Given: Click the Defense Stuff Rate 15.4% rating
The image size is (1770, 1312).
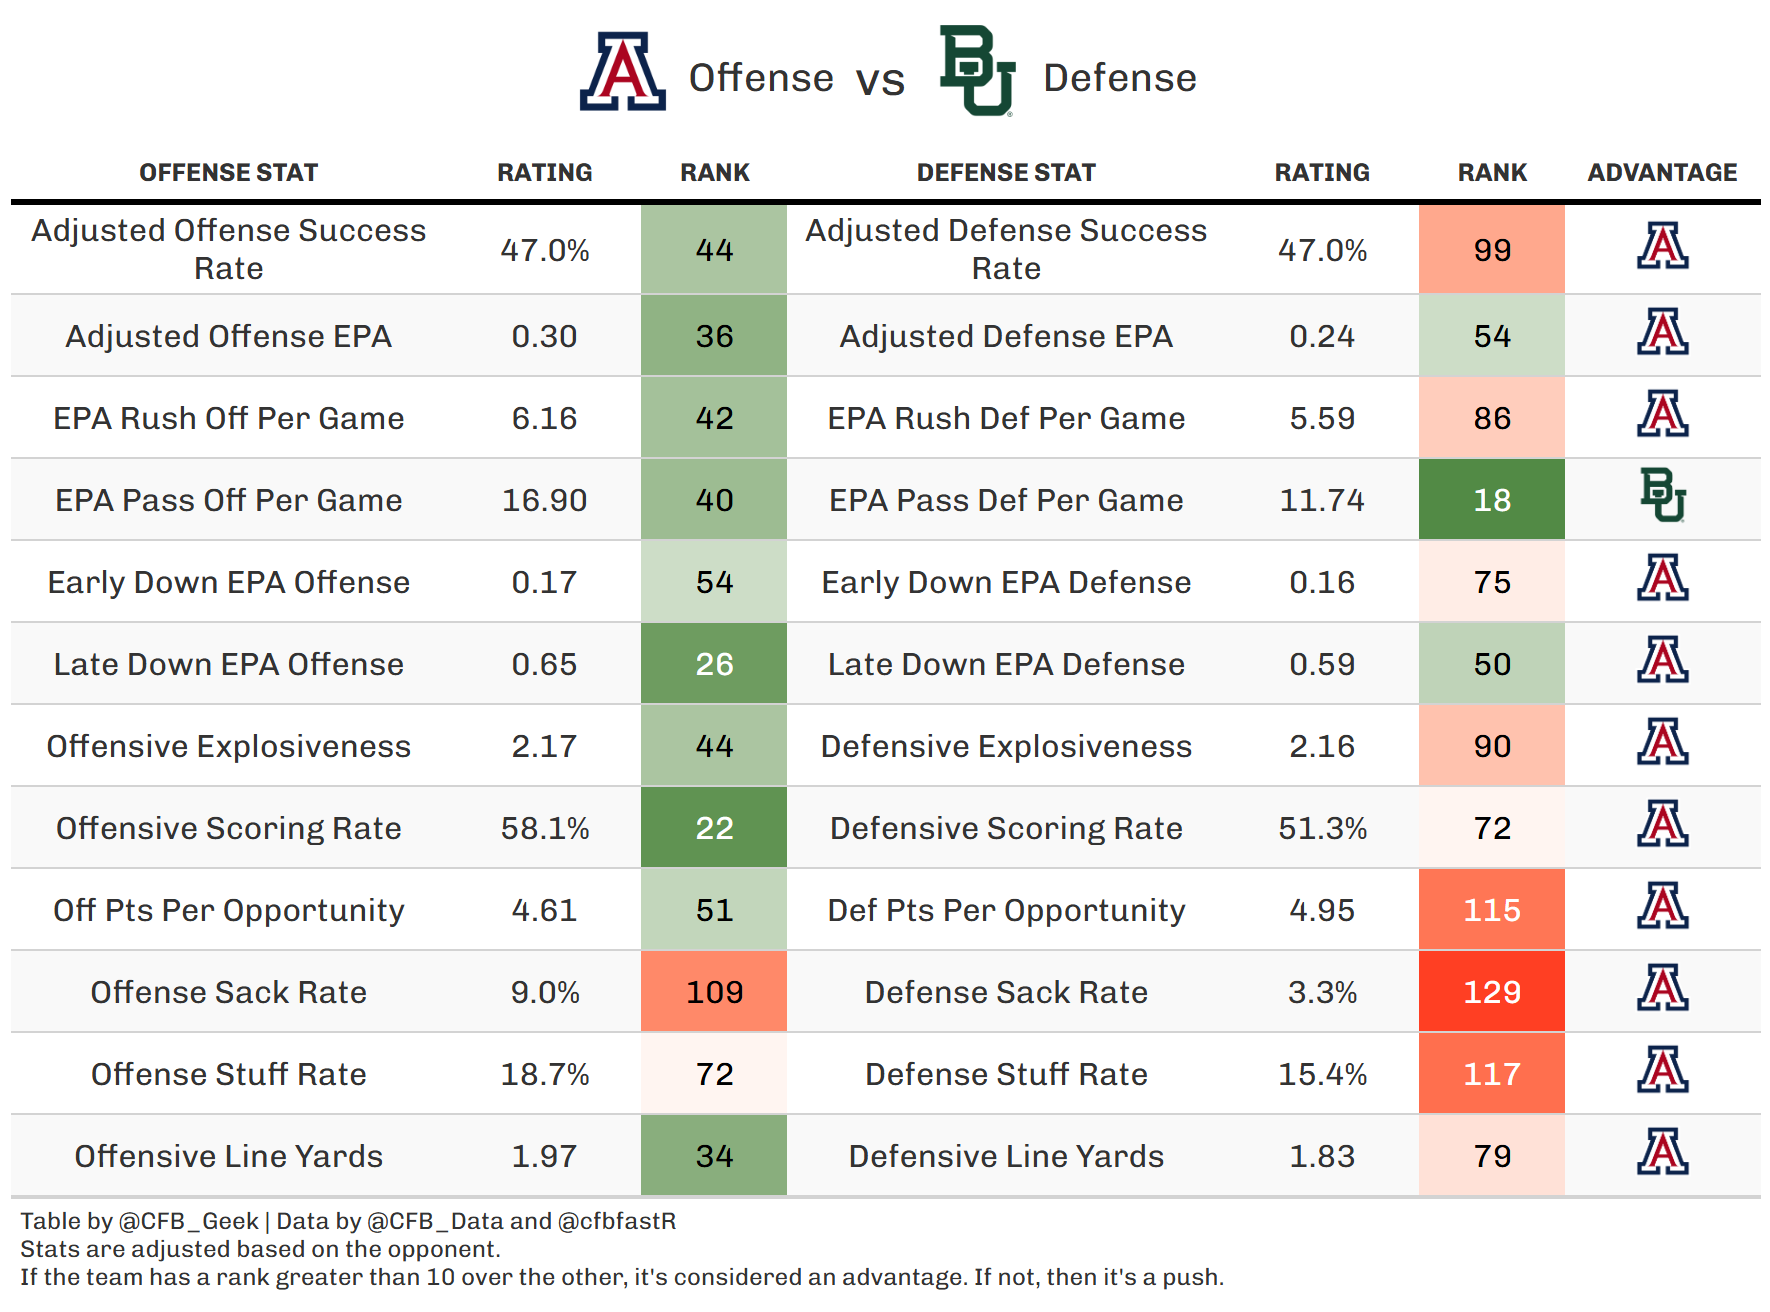Looking at the screenshot, I should pos(1322,1075).
